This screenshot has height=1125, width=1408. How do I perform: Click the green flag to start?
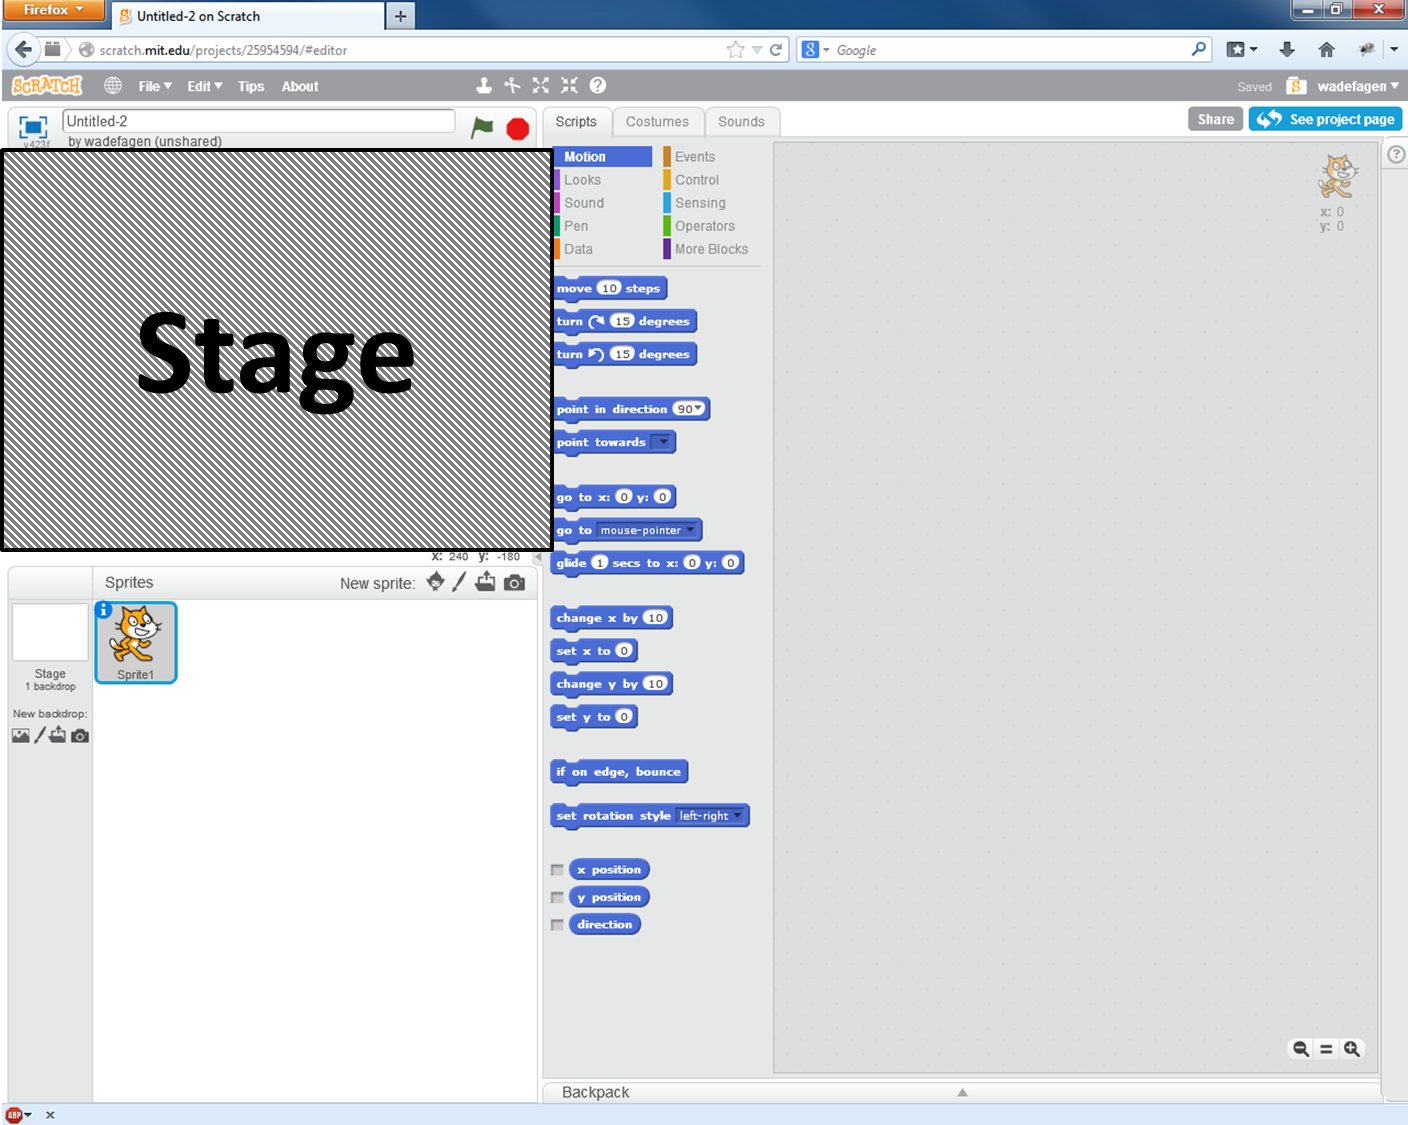pyautogui.click(x=482, y=127)
